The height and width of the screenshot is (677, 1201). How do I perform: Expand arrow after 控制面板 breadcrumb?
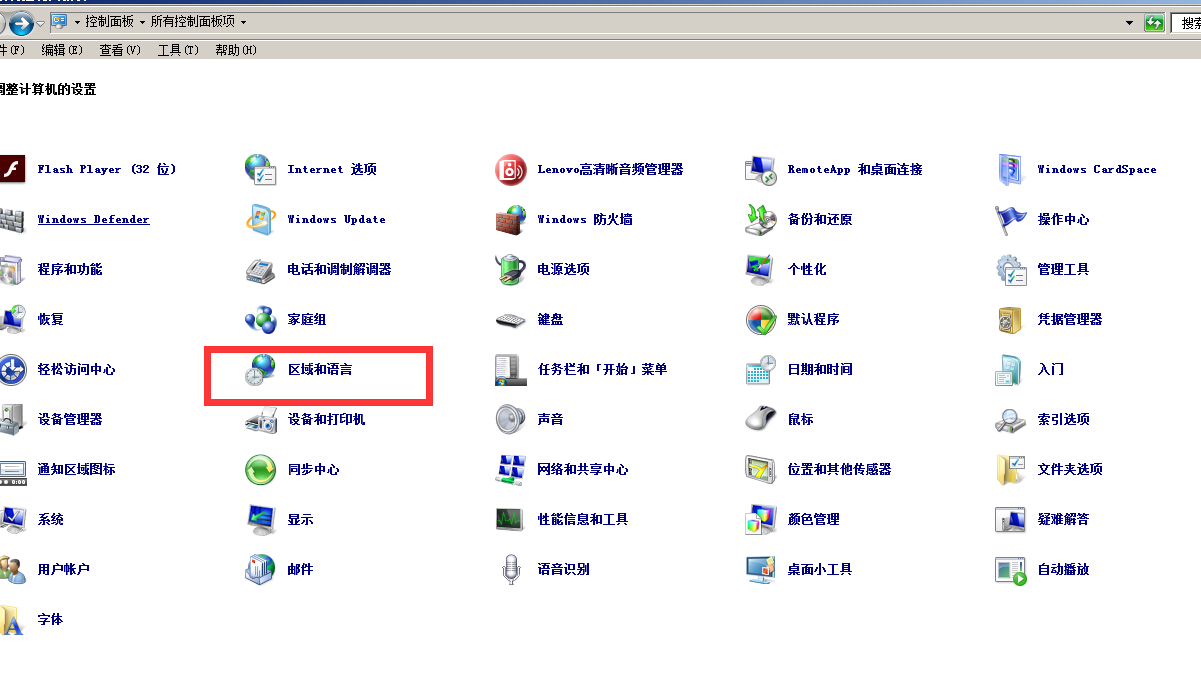click(142, 21)
